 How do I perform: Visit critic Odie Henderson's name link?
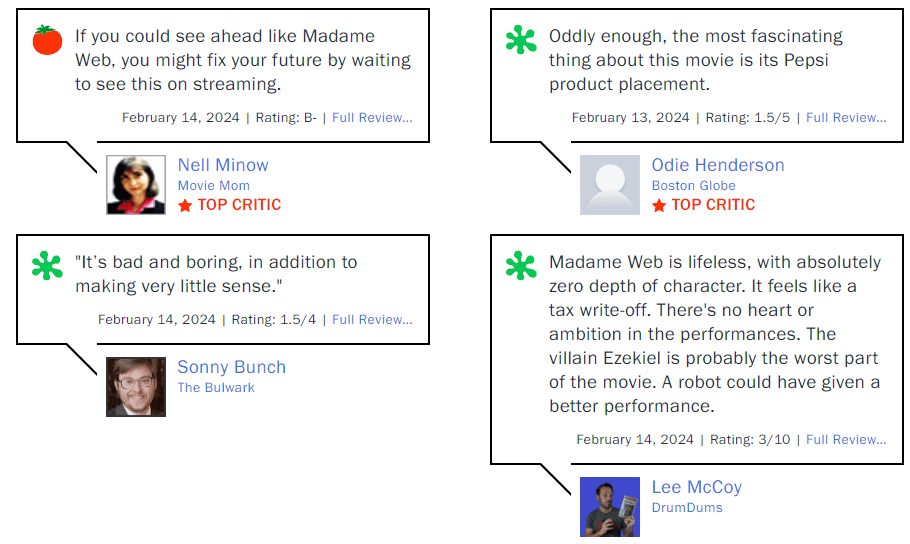point(718,165)
